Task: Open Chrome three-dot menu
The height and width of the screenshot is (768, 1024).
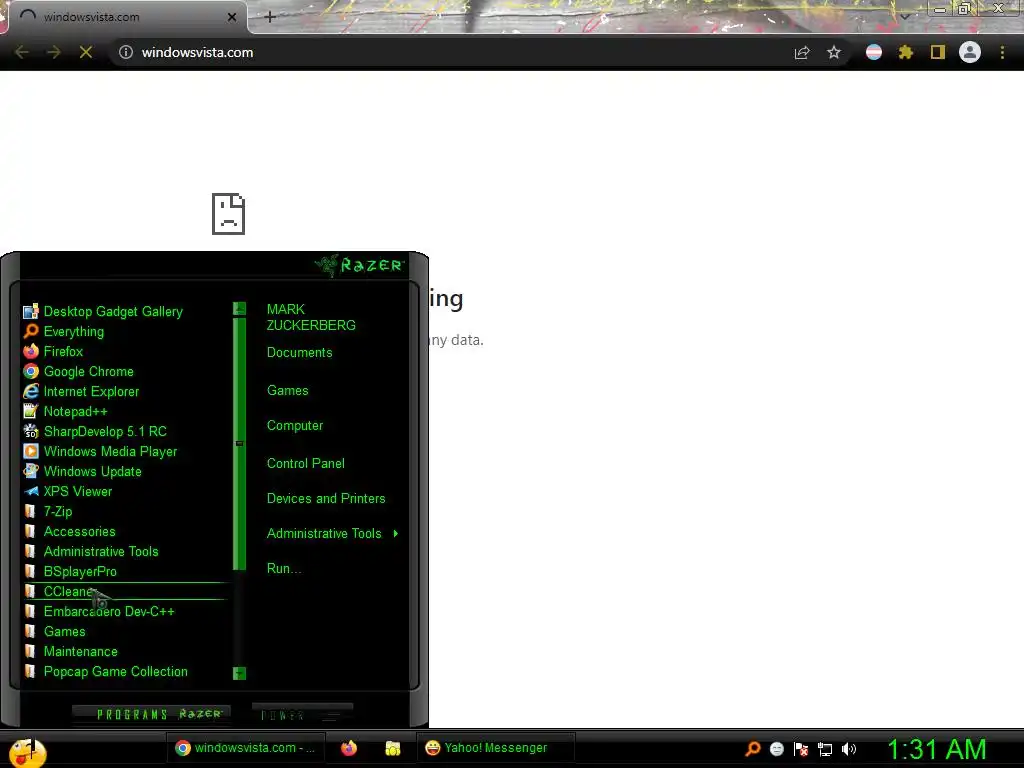Action: point(1002,52)
